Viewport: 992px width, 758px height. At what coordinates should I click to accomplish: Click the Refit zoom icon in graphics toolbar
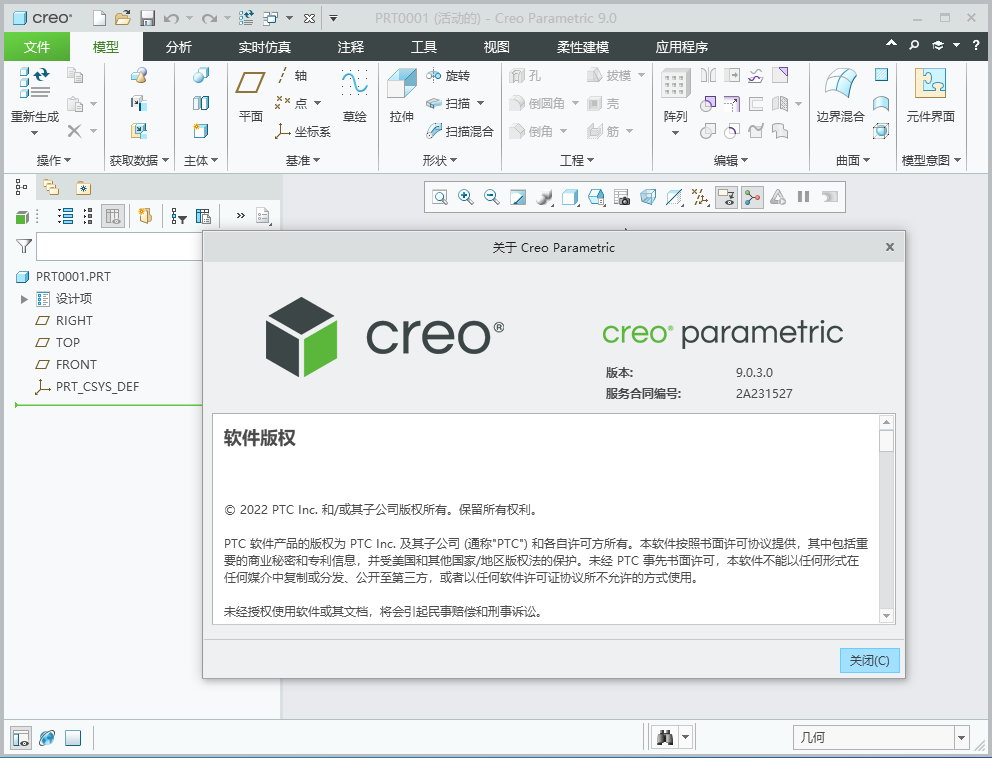(x=440, y=197)
